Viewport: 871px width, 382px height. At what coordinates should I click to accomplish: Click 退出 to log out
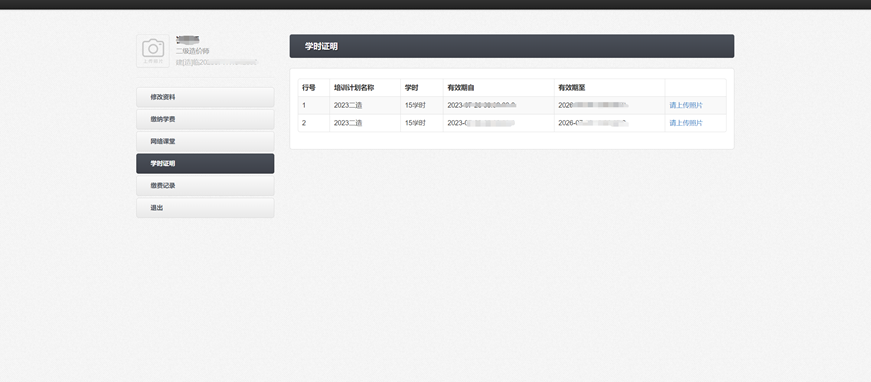pyautogui.click(x=205, y=208)
